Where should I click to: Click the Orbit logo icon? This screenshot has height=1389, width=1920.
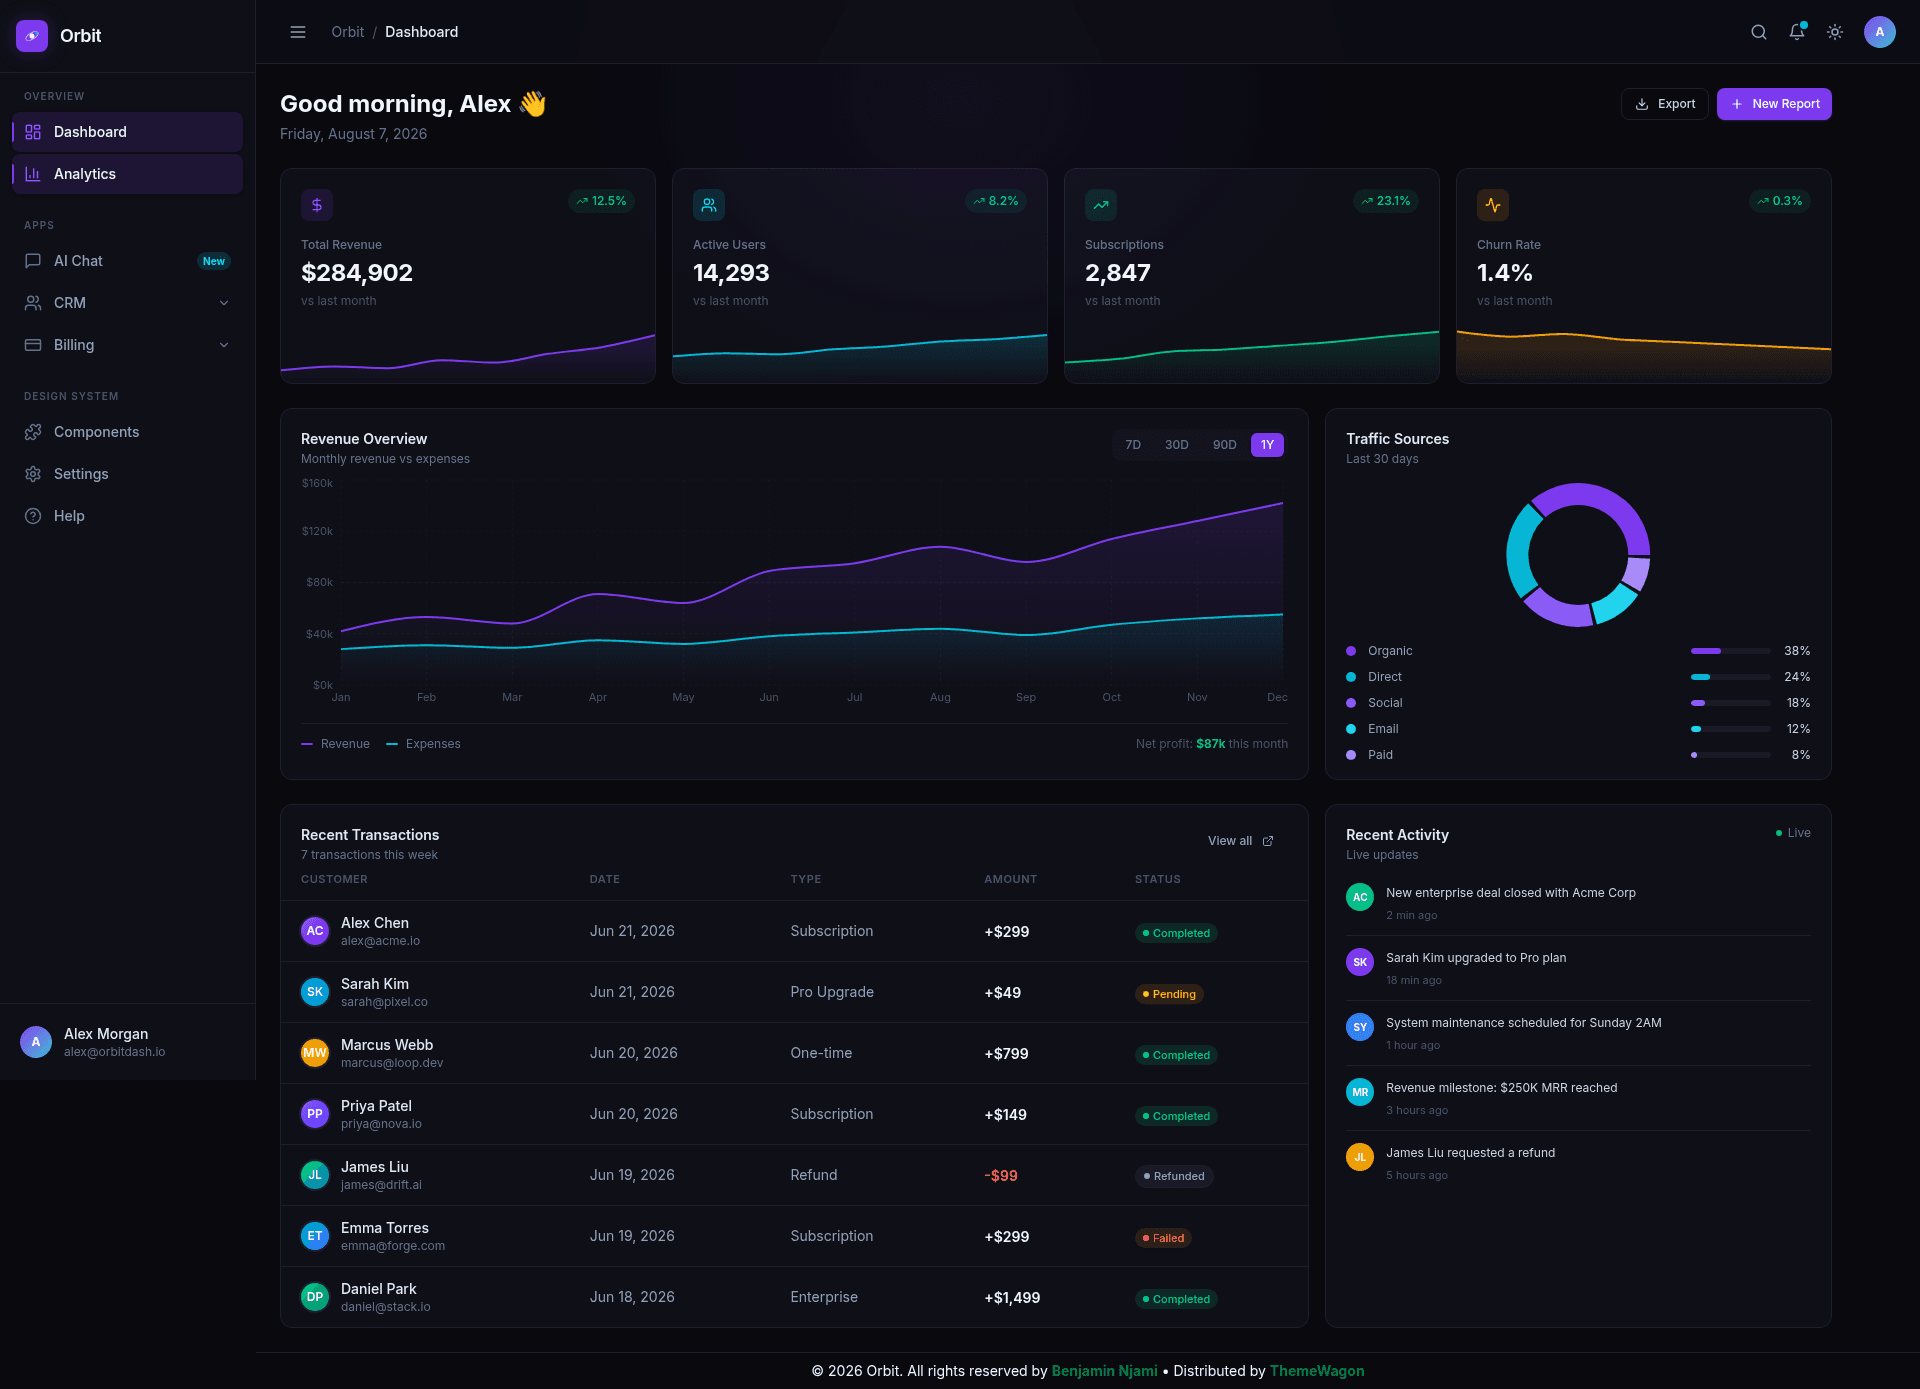[32, 36]
